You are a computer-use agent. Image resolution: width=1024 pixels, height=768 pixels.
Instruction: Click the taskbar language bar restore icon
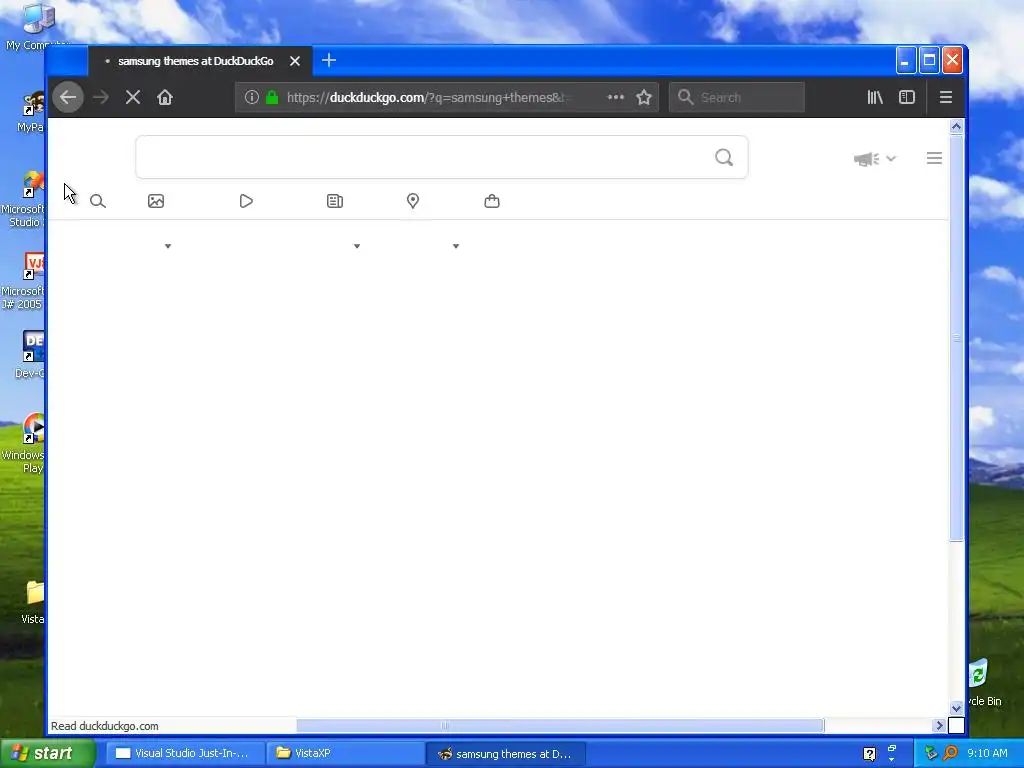892,748
